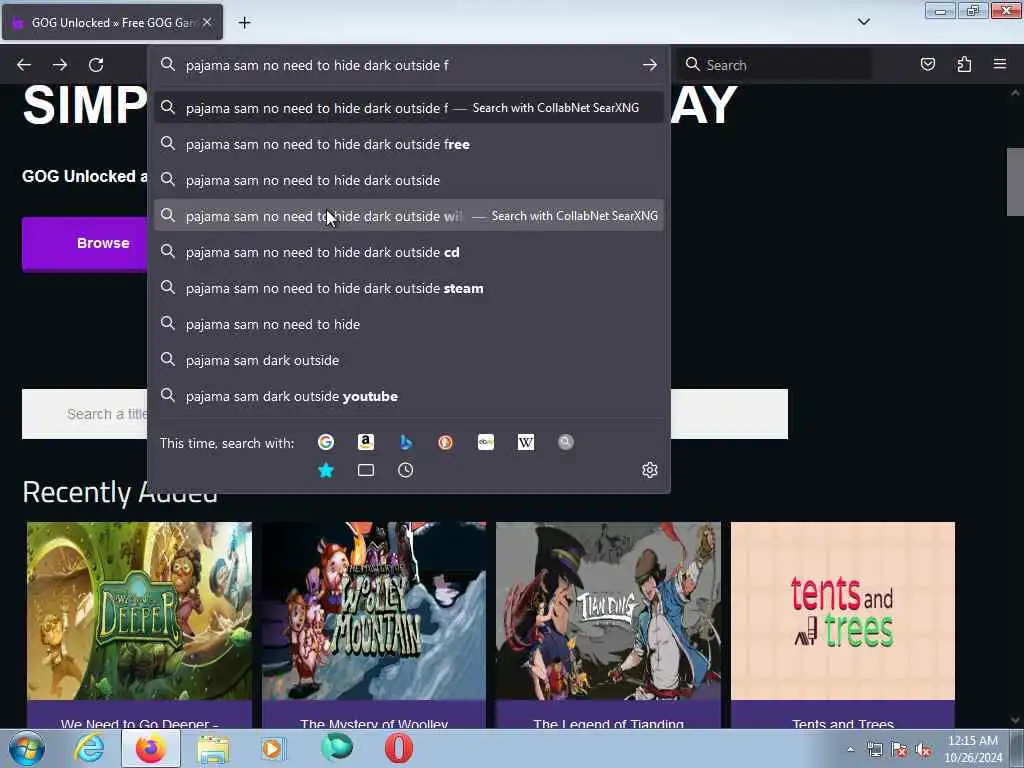
Task: Search this time with Google
Action: [326, 442]
